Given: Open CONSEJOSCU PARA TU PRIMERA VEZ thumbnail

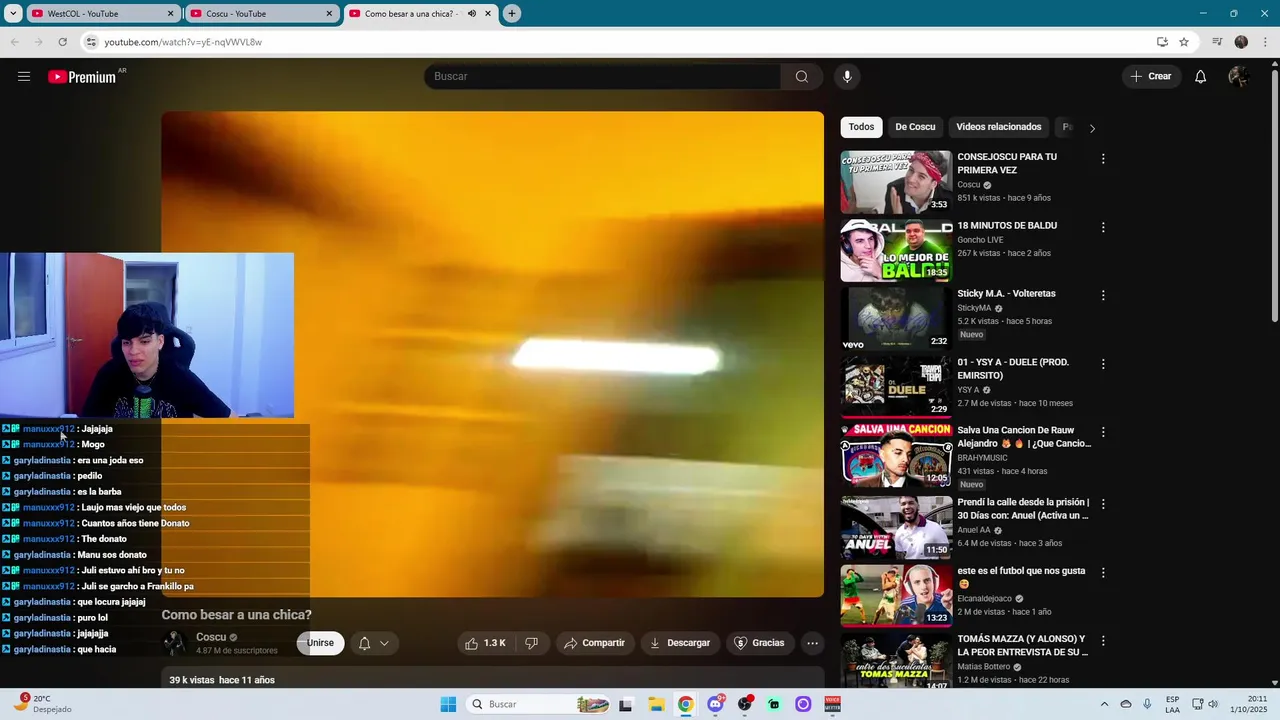Looking at the screenshot, I should coord(896,182).
